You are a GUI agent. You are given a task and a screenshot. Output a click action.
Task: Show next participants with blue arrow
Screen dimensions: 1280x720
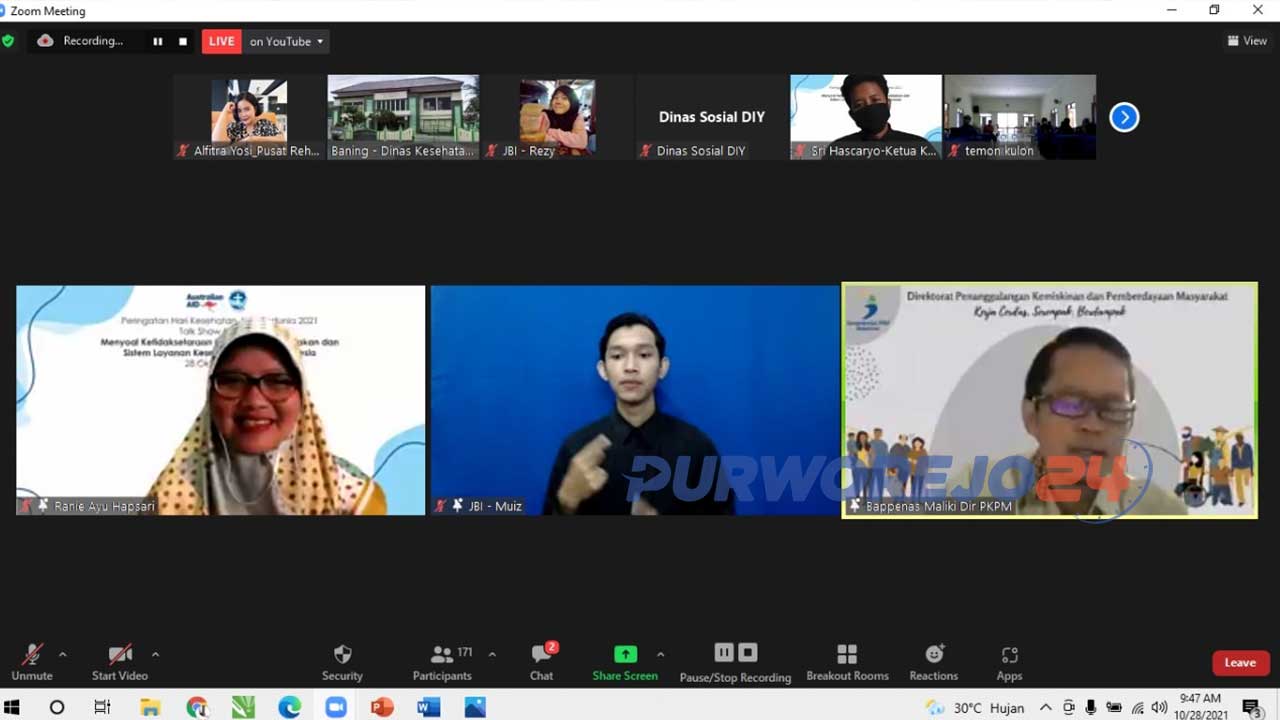pos(1124,117)
